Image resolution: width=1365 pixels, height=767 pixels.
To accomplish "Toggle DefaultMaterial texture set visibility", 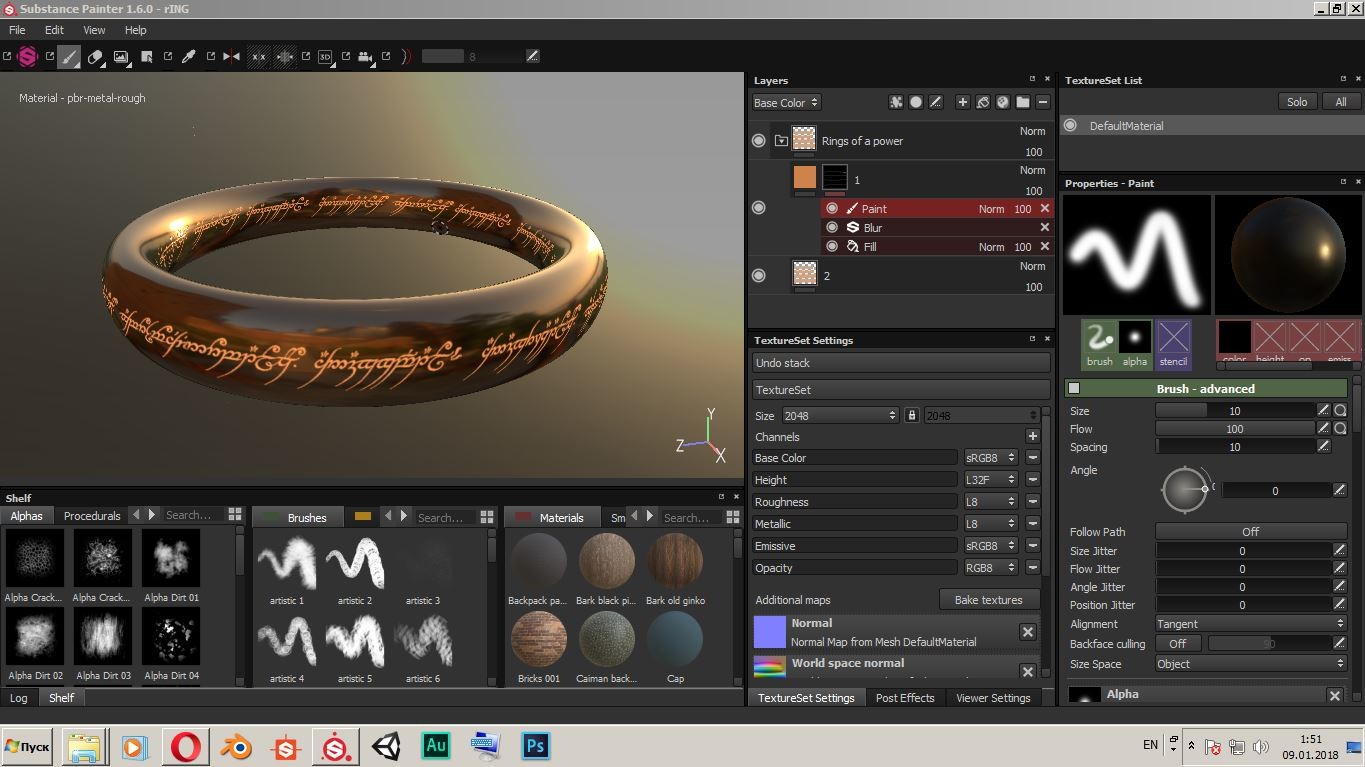I will [x=1070, y=126].
